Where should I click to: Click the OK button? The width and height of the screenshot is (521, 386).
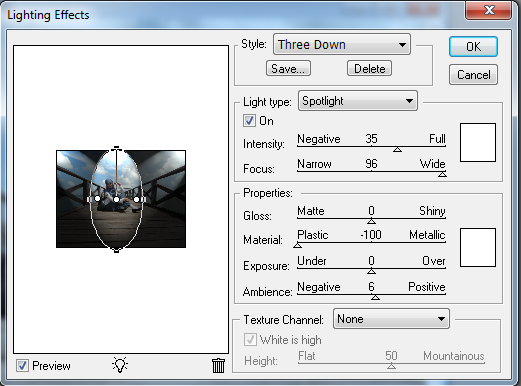click(473, 47)
